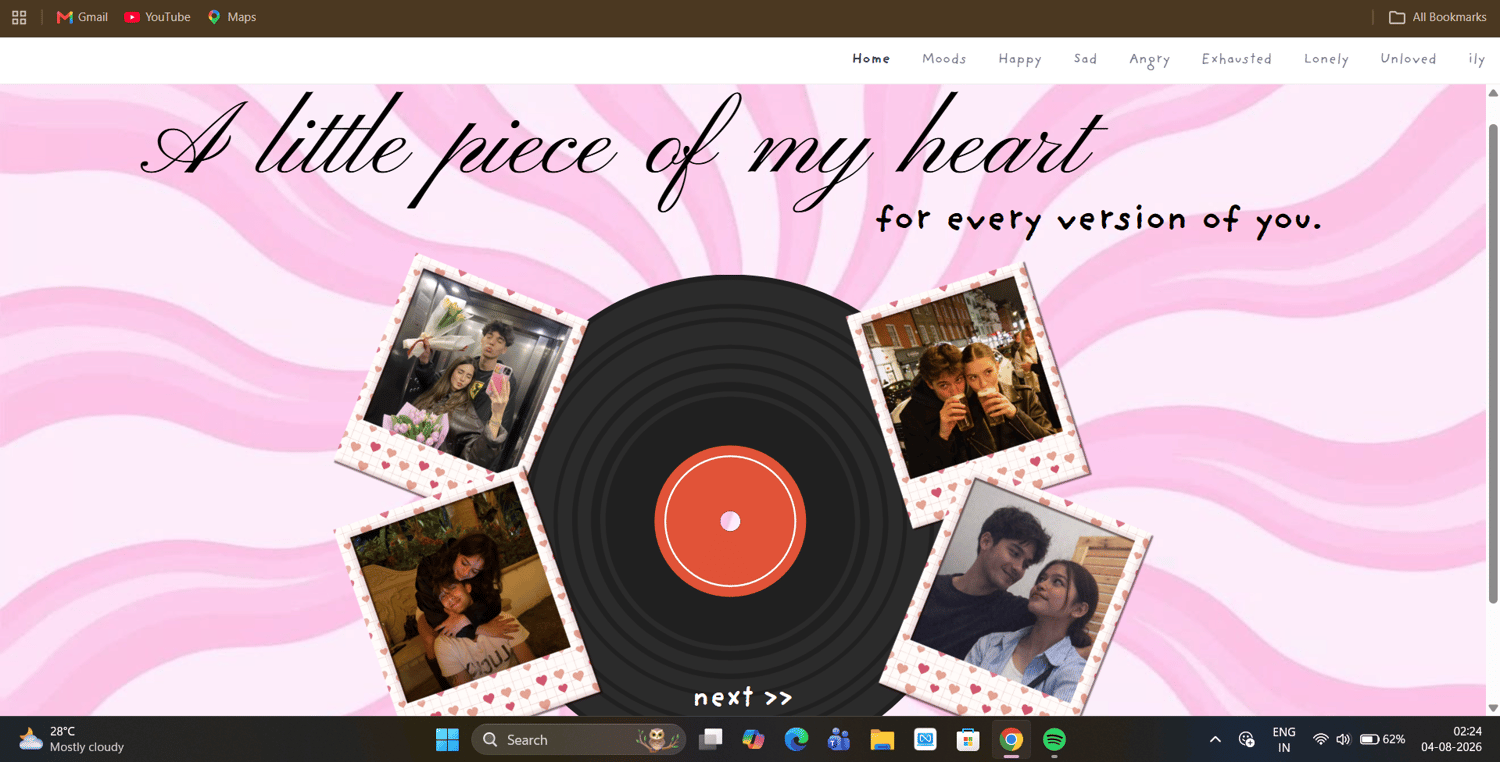
Task: Click the page scrollbar up arrow
Action: [1493, 93]
